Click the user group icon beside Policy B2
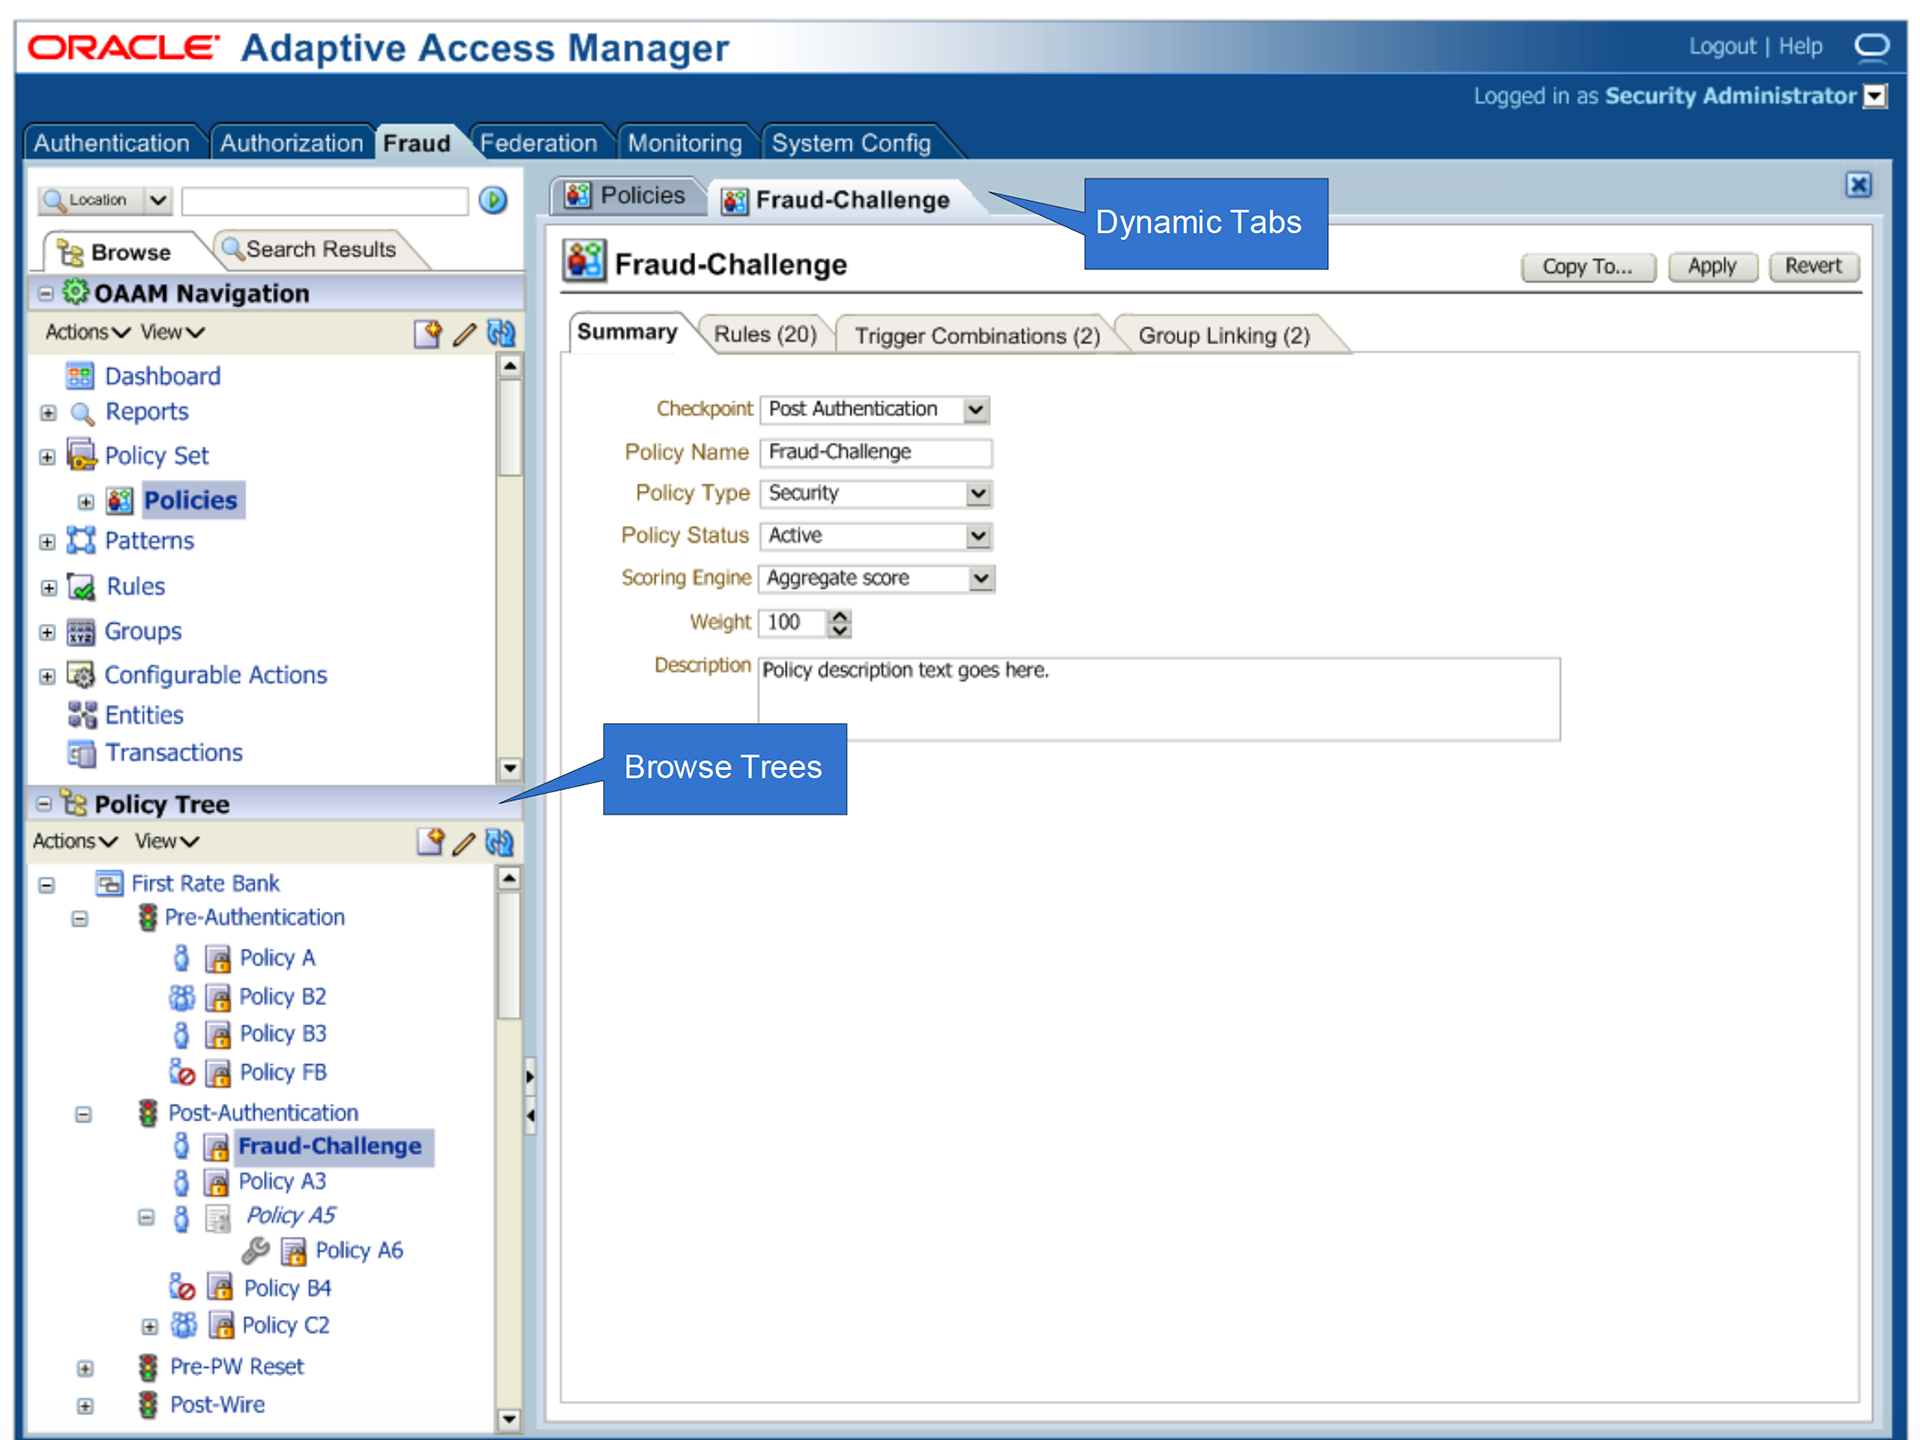This screenshot has width=1920, height=1440. coord(182,997)
